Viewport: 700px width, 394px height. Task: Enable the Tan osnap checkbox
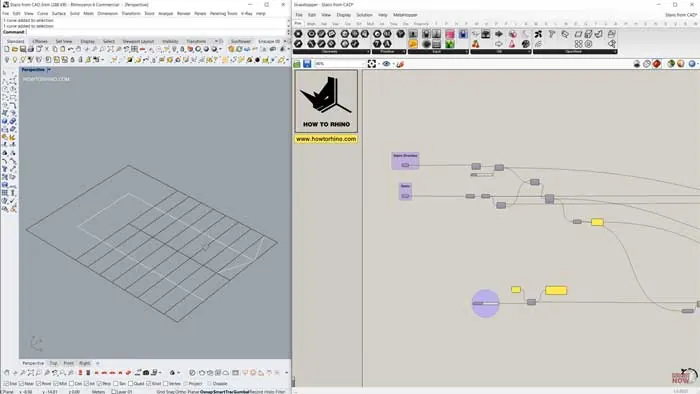[x=116, y=384]
